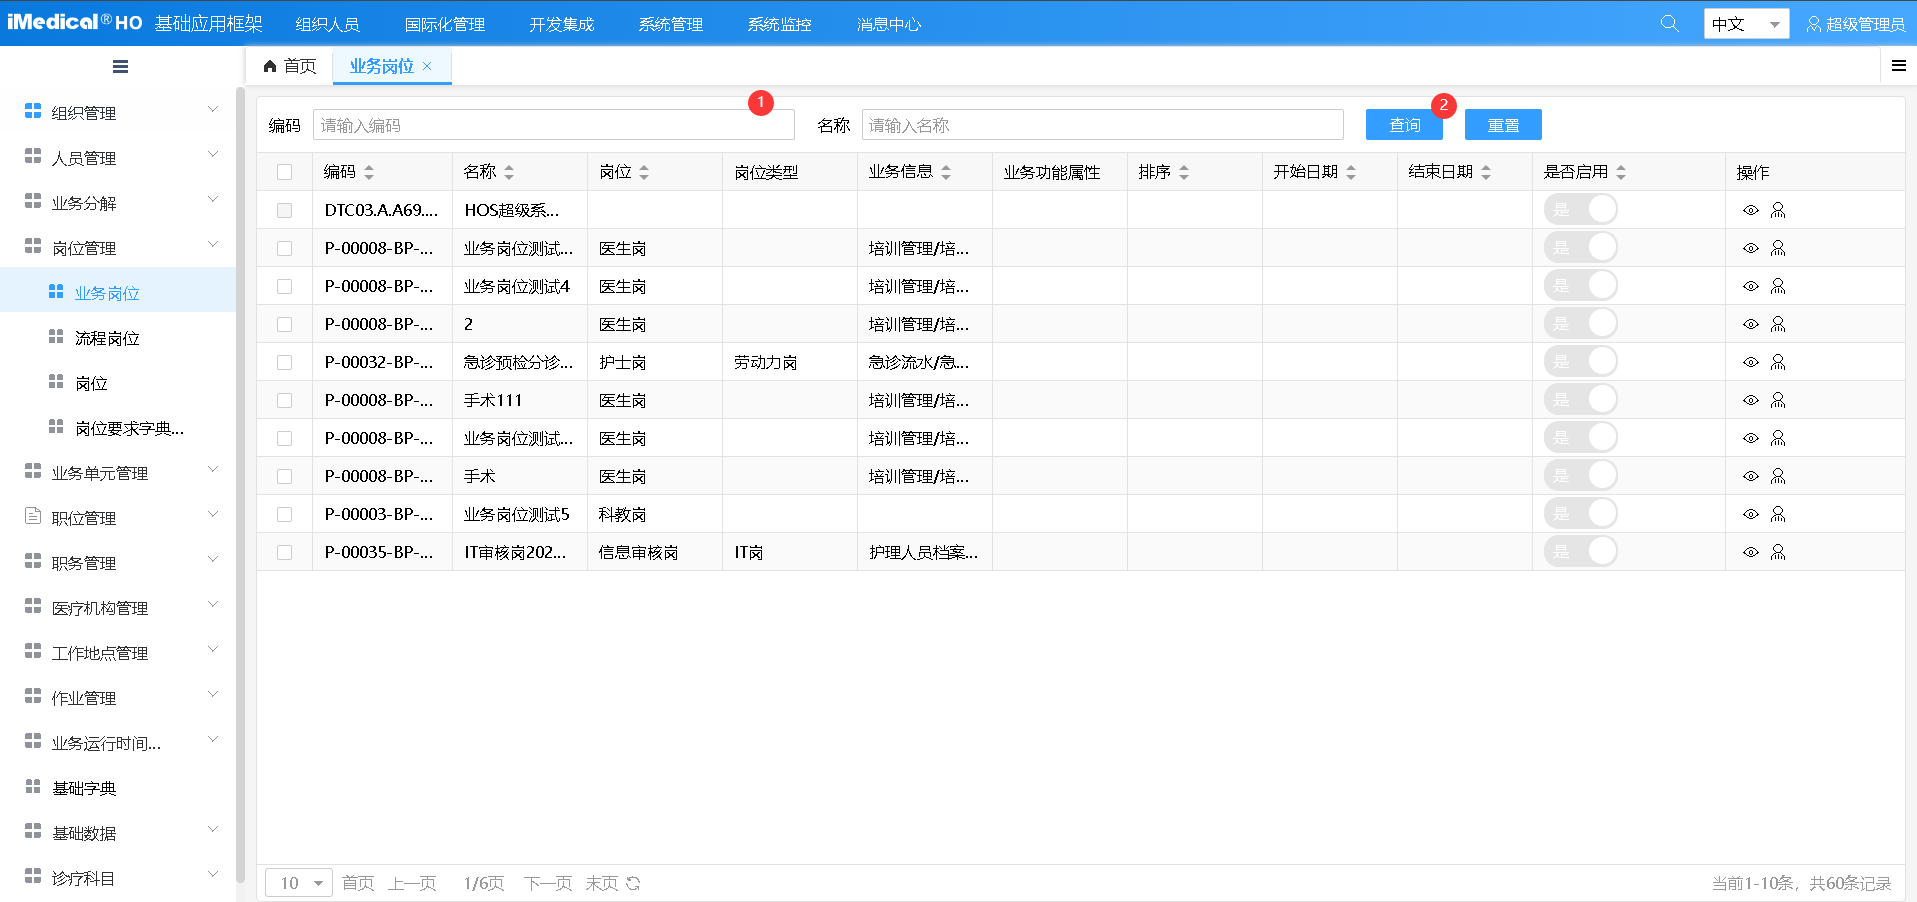Open the 中文 language dropdown
This screenshot has width=1917, height=902.
tap(1745, 24)
